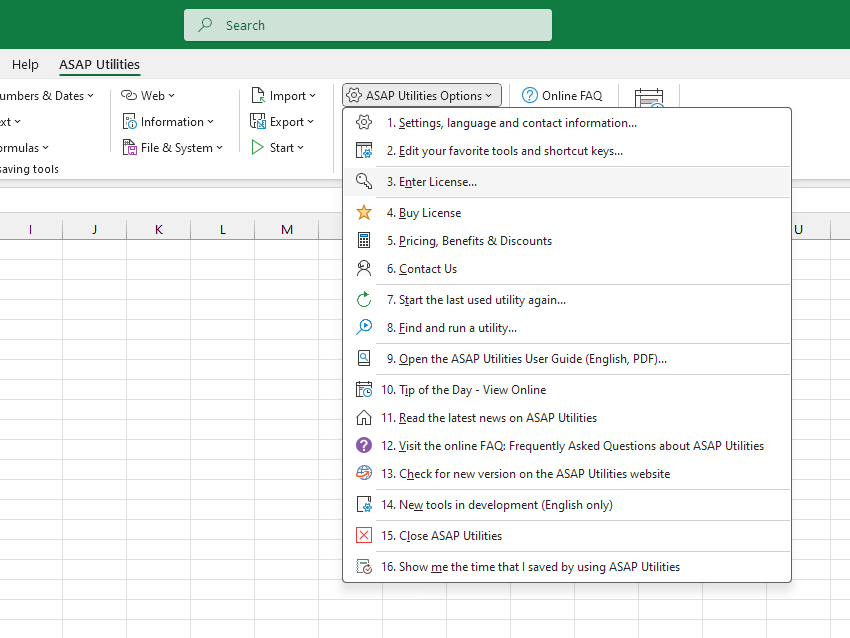Click the orange star Buy License icon

[364, 212]
